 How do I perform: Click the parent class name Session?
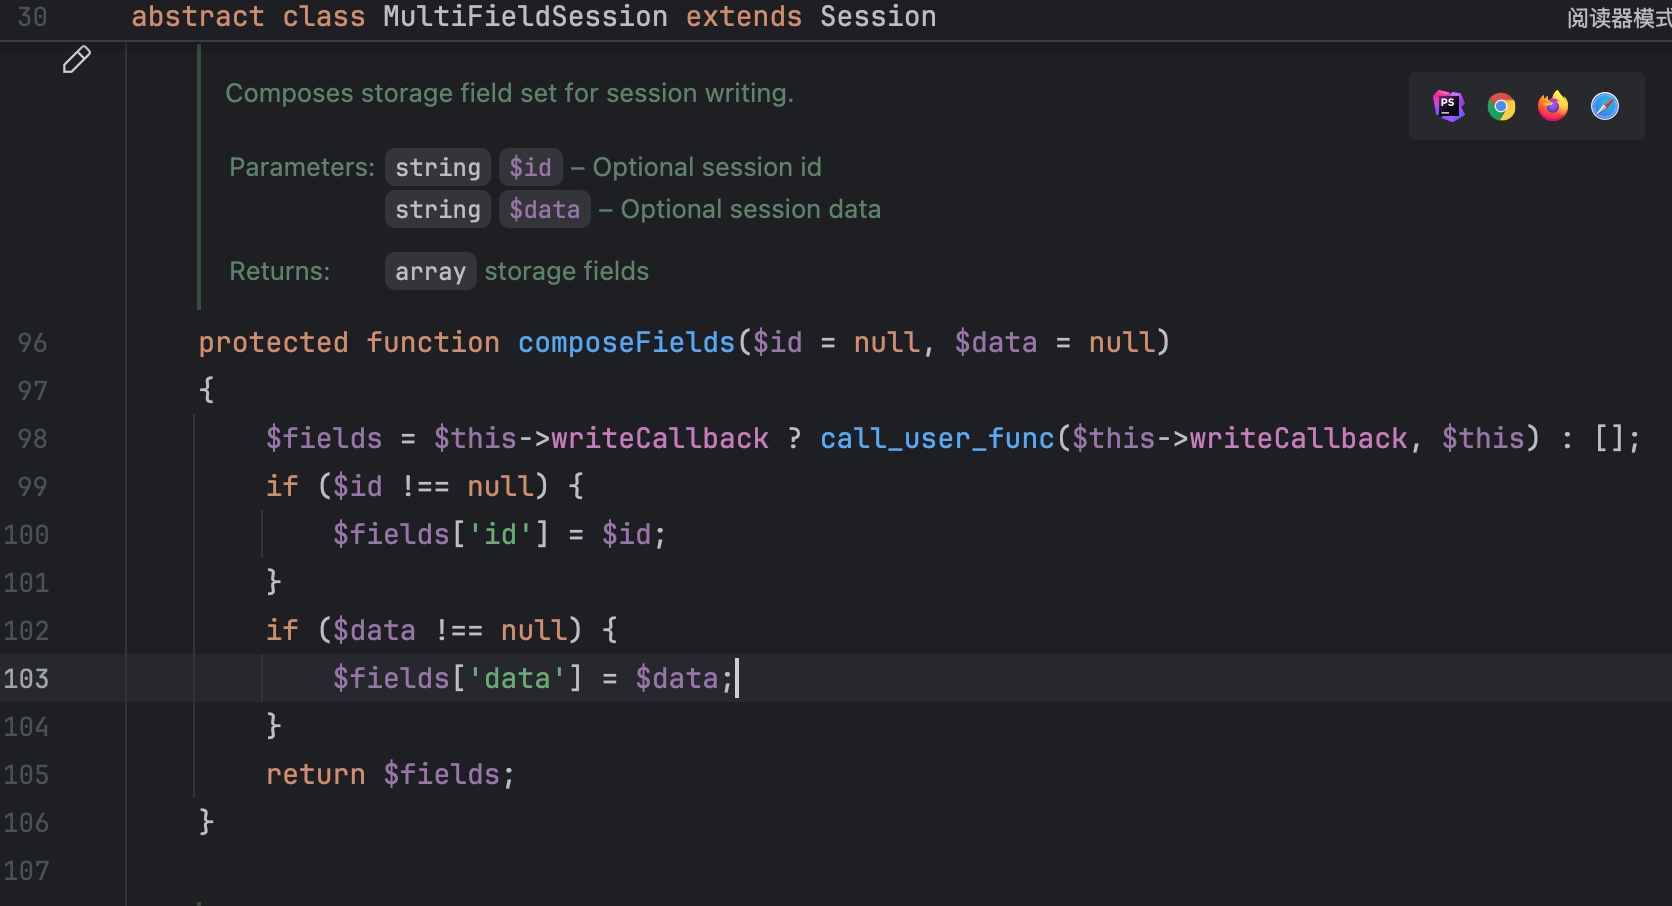coord(877,17)
